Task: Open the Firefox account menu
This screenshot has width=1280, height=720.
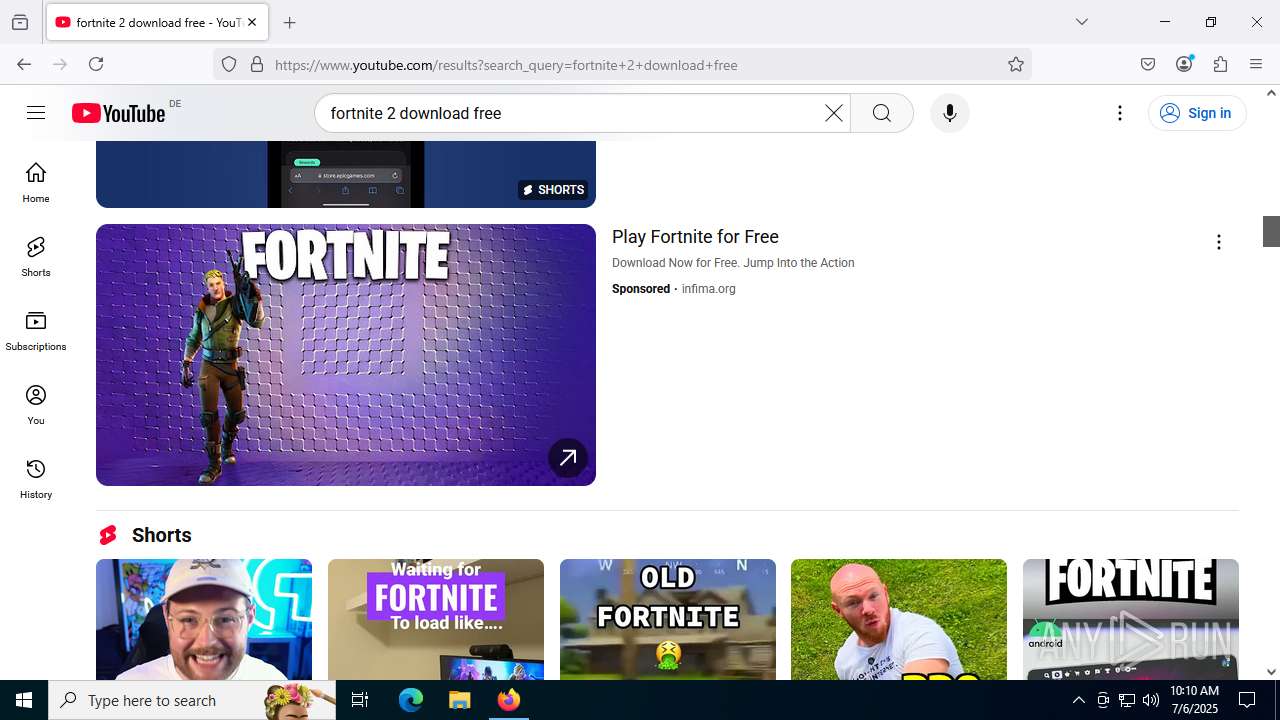Action: click(x=1184, y=64)
